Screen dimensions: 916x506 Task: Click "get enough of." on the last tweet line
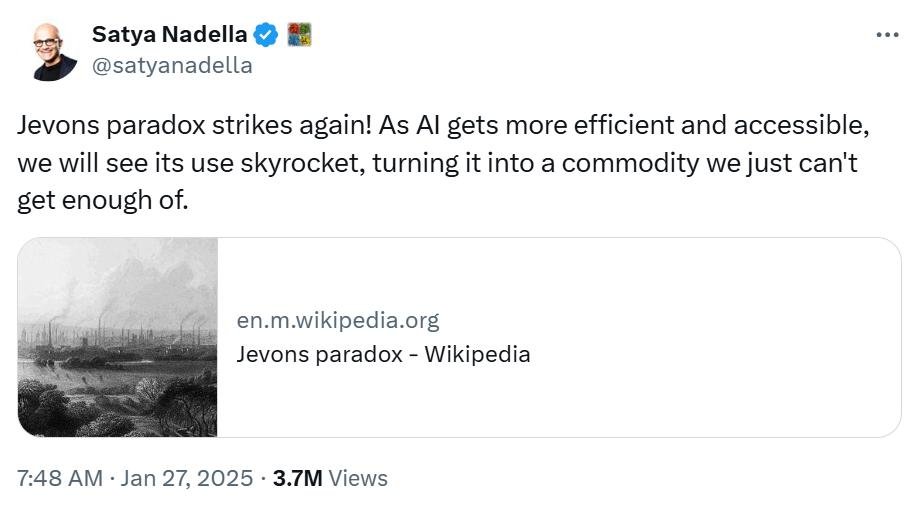102,200
